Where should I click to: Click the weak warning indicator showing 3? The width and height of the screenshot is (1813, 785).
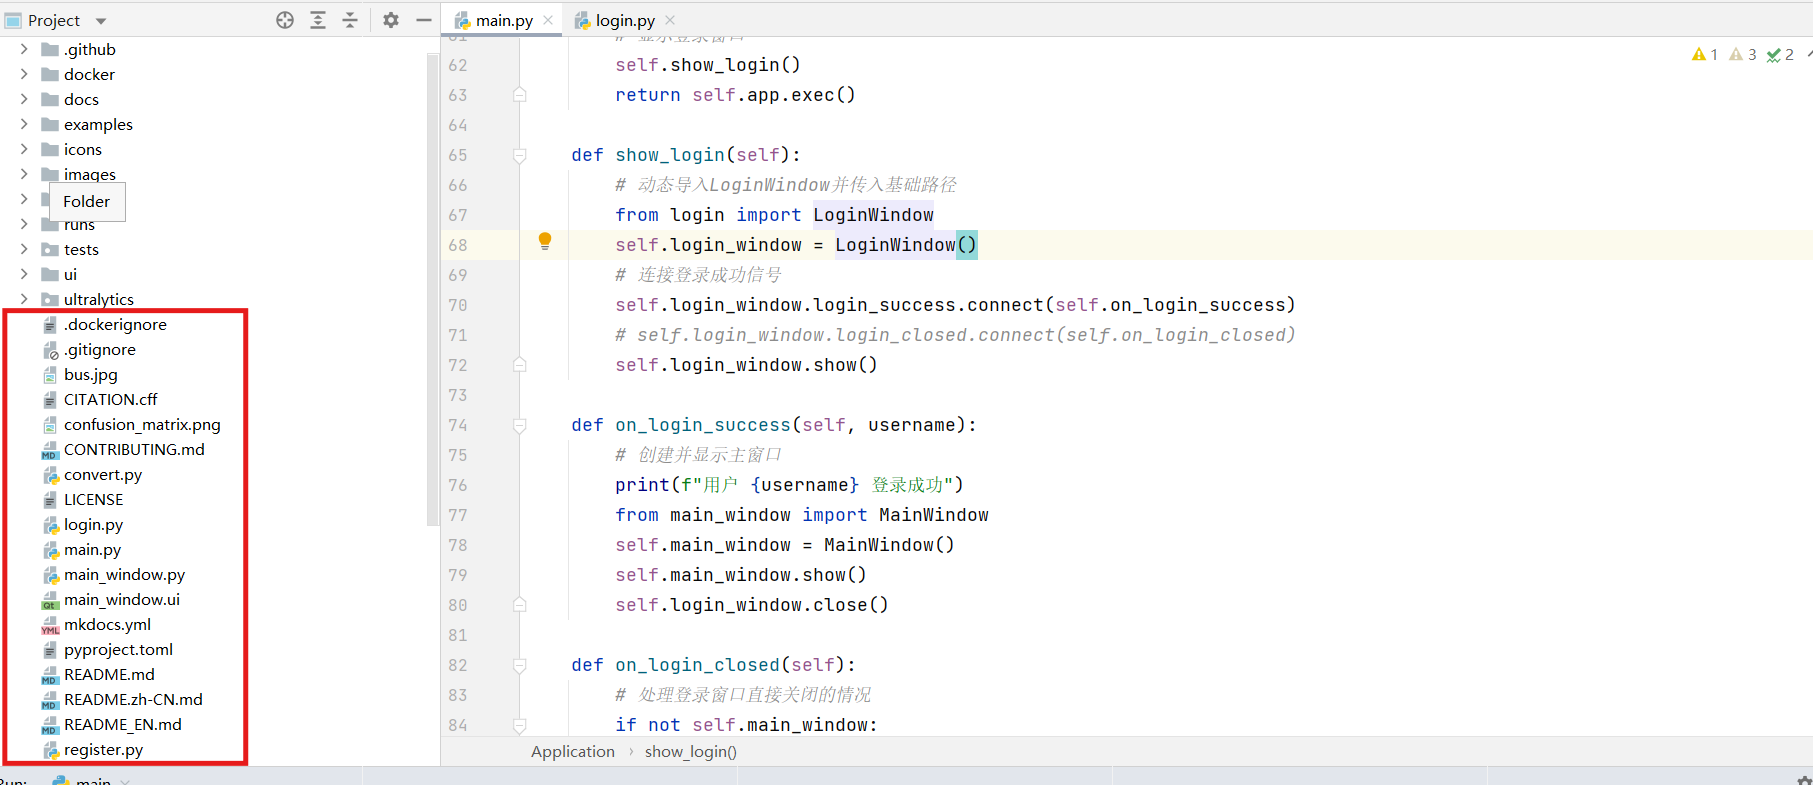[1743, 54]
